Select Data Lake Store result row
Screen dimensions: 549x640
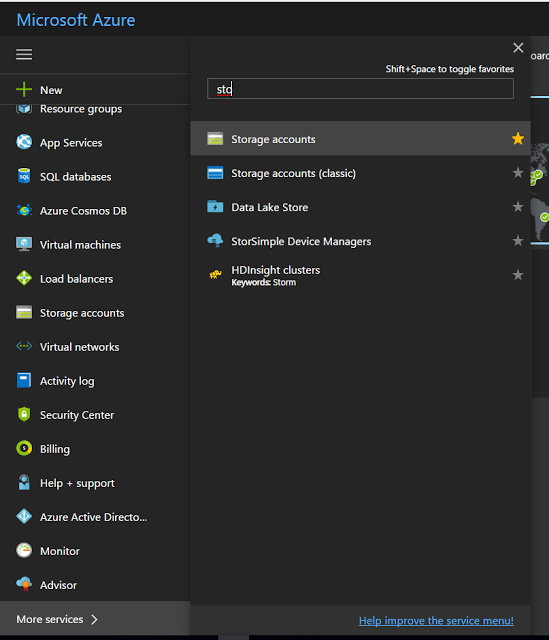(x=360, y=207)
